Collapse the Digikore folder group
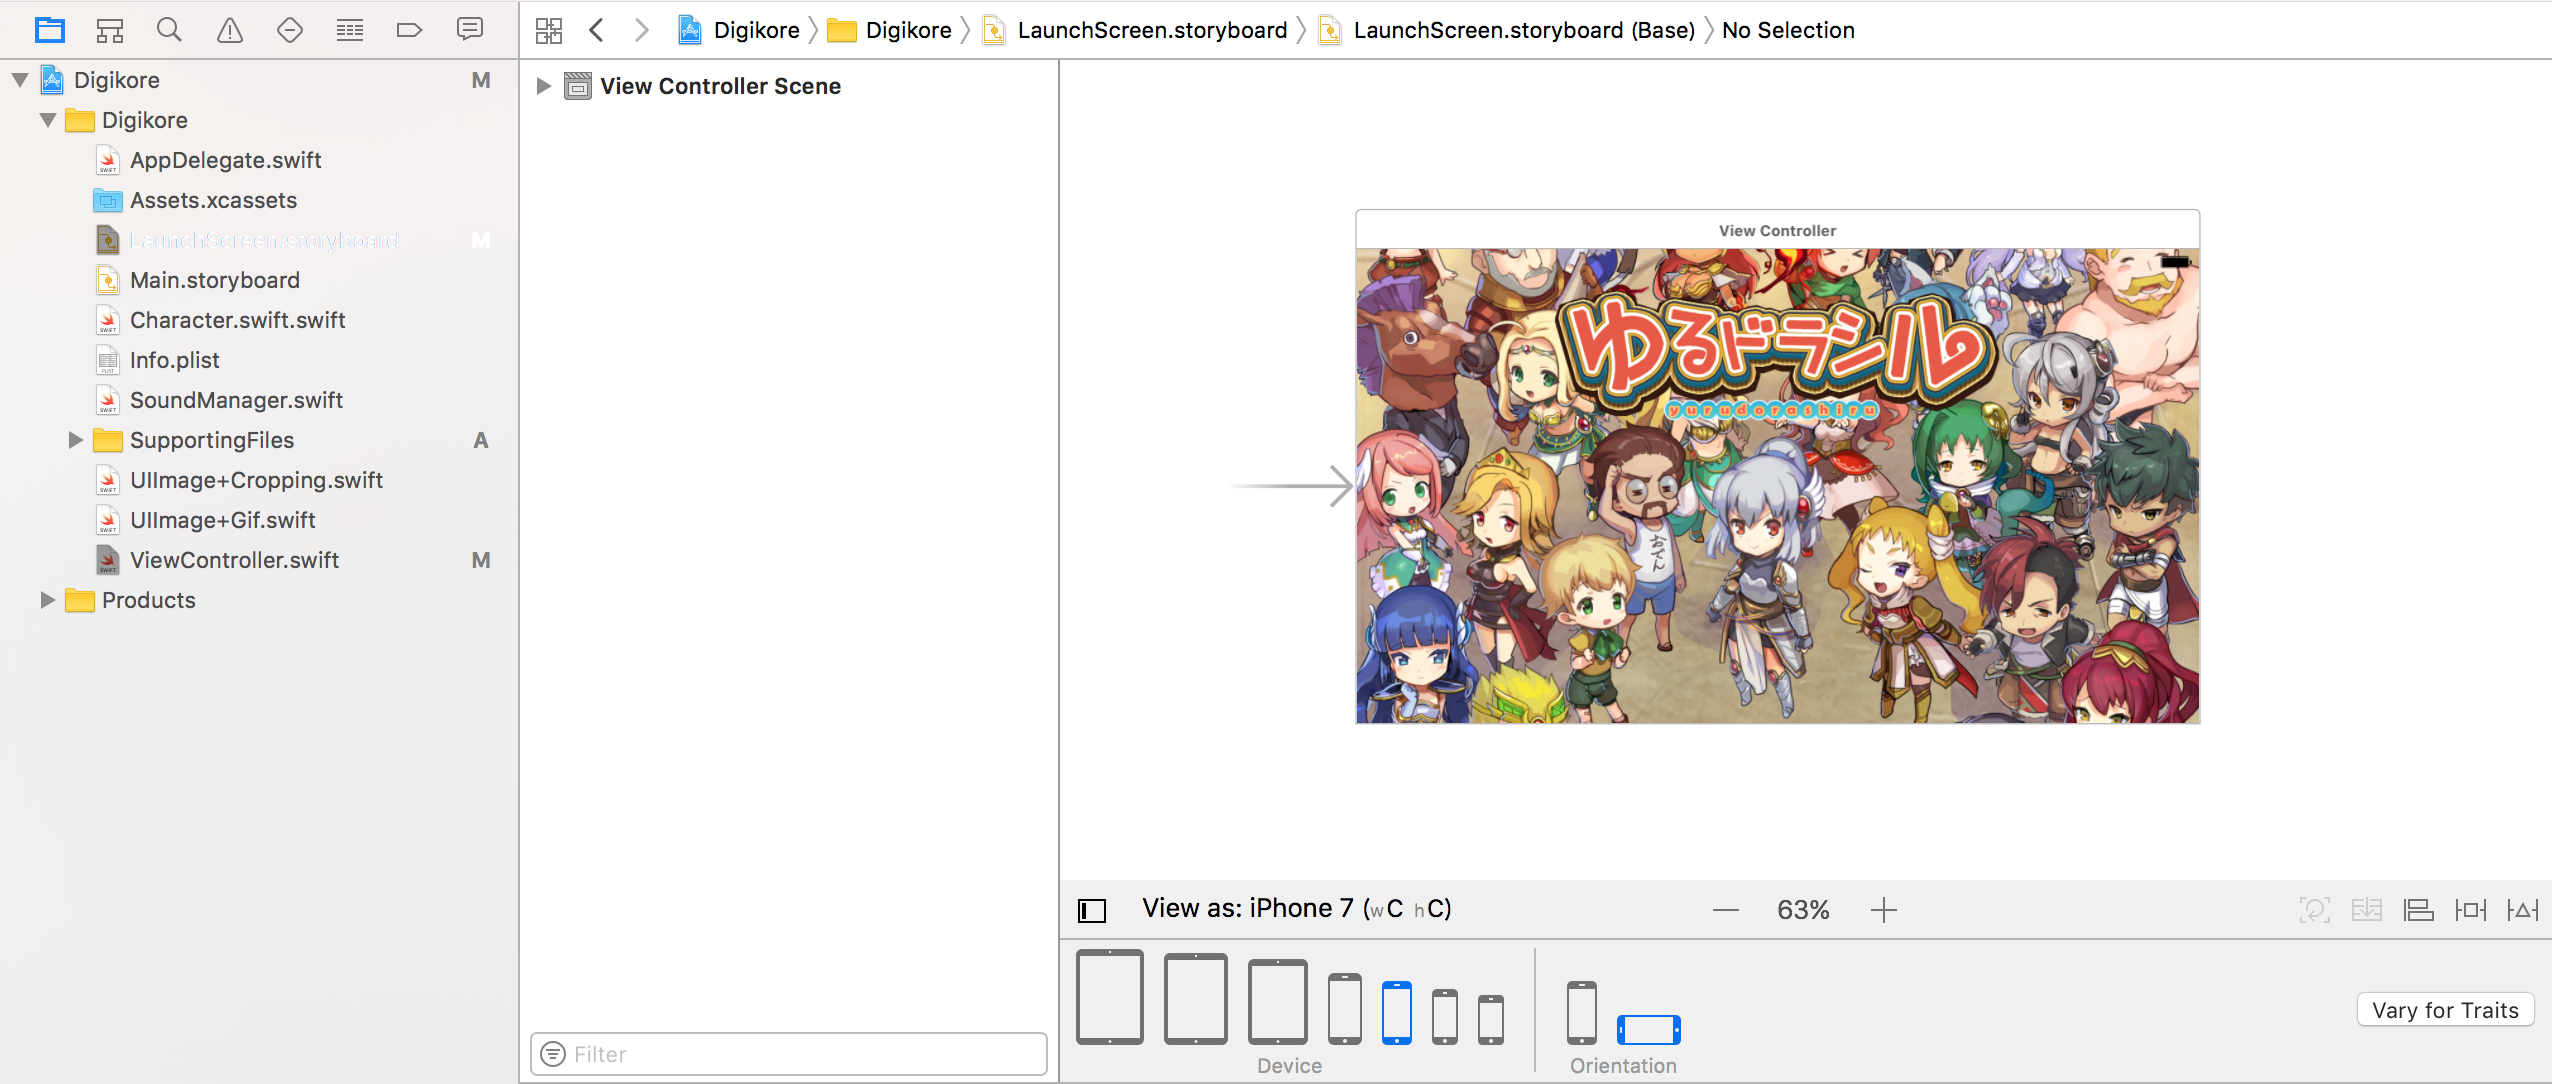 click(48, 120)
